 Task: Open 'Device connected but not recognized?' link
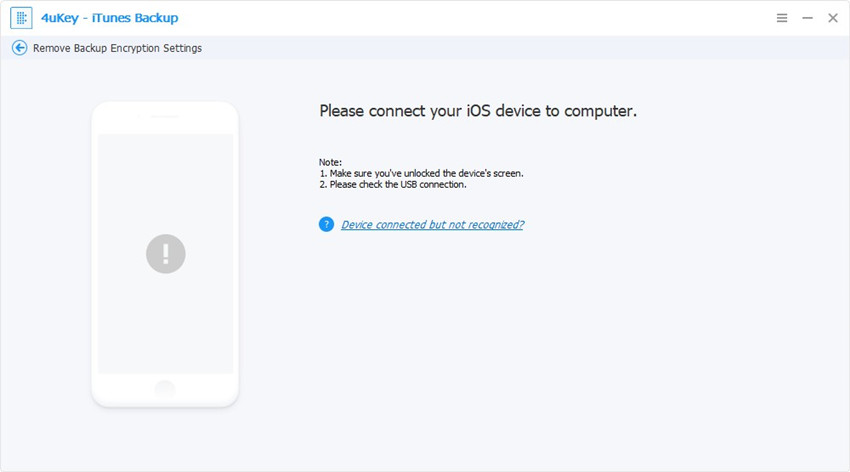432,224
